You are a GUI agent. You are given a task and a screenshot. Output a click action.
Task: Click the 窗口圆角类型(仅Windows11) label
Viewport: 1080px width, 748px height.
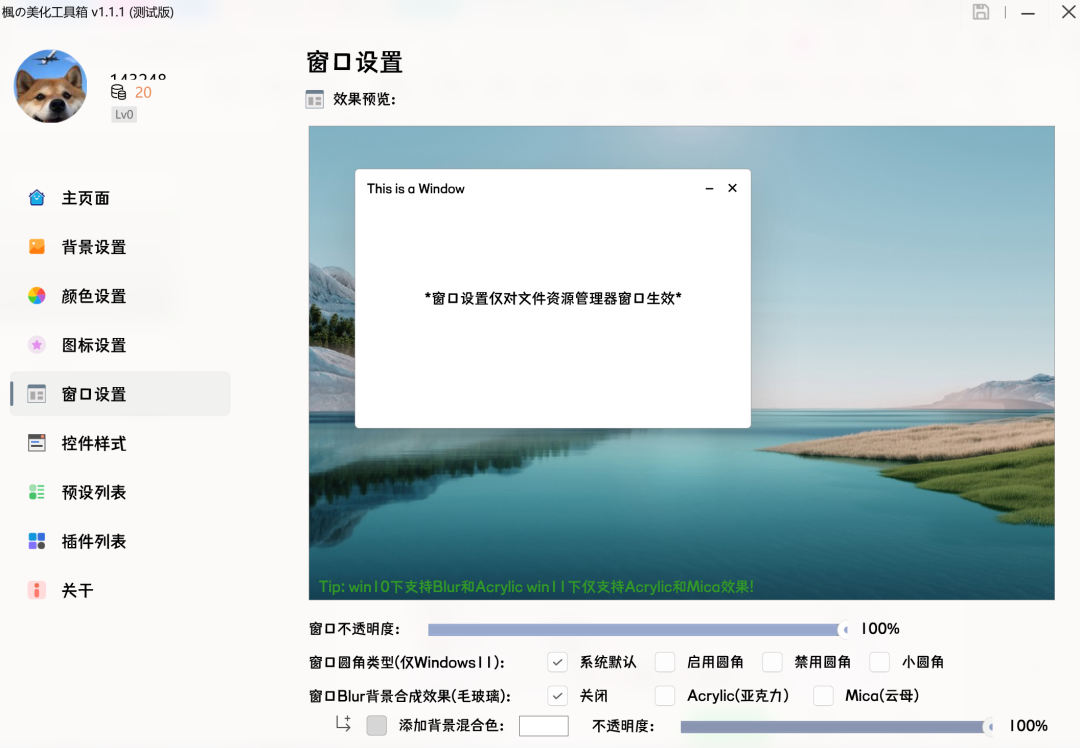[x=407, y=662]
